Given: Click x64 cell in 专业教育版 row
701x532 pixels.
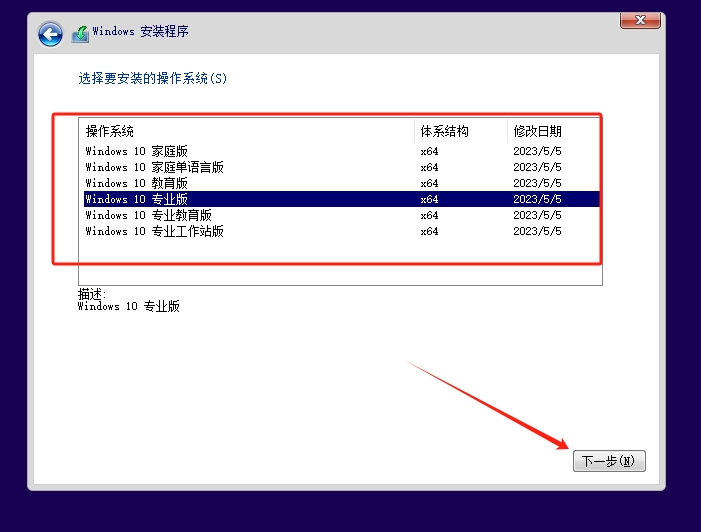Looking at the screenshot, I should (429, 215).
